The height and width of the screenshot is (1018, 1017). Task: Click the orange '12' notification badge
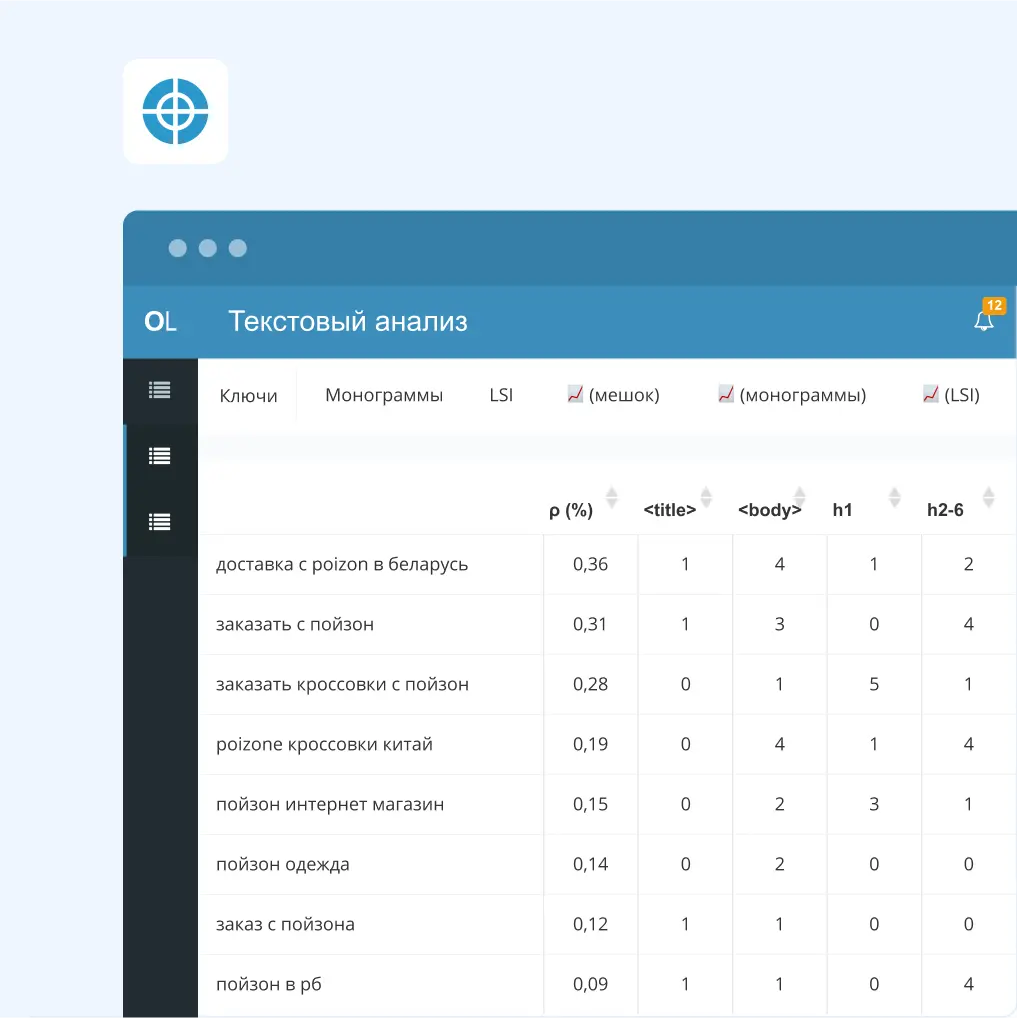coord(995,305)
